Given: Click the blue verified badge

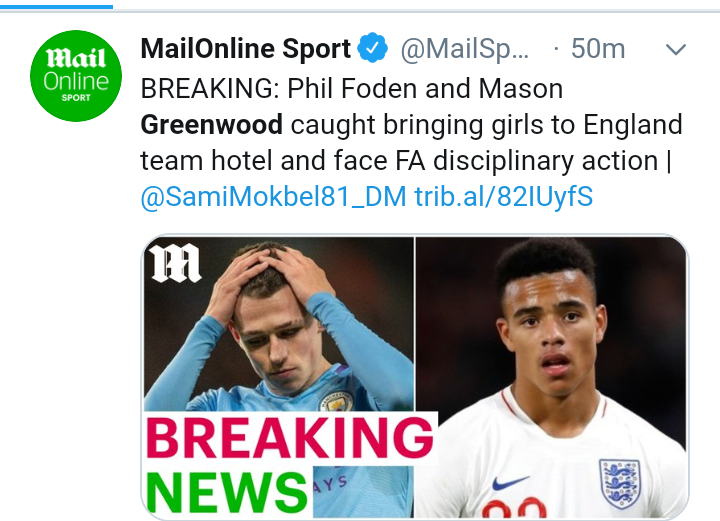Looking at the screenshot, I should [375, 48].
